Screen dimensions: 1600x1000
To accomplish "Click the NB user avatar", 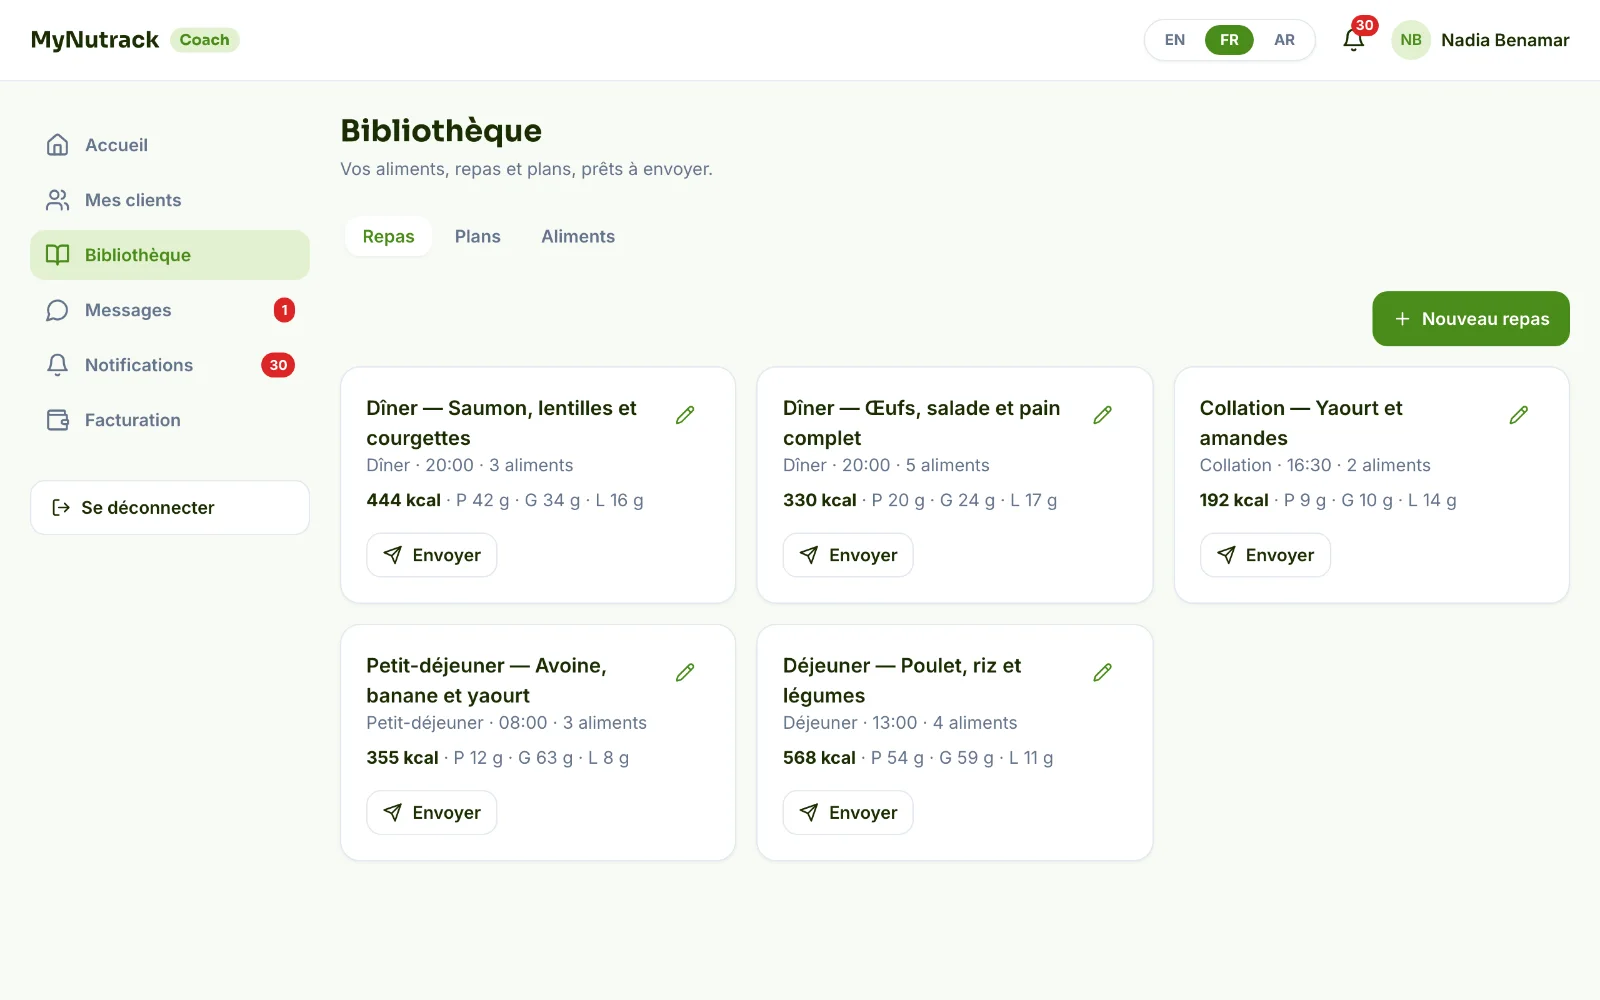I will [1411, 40].
